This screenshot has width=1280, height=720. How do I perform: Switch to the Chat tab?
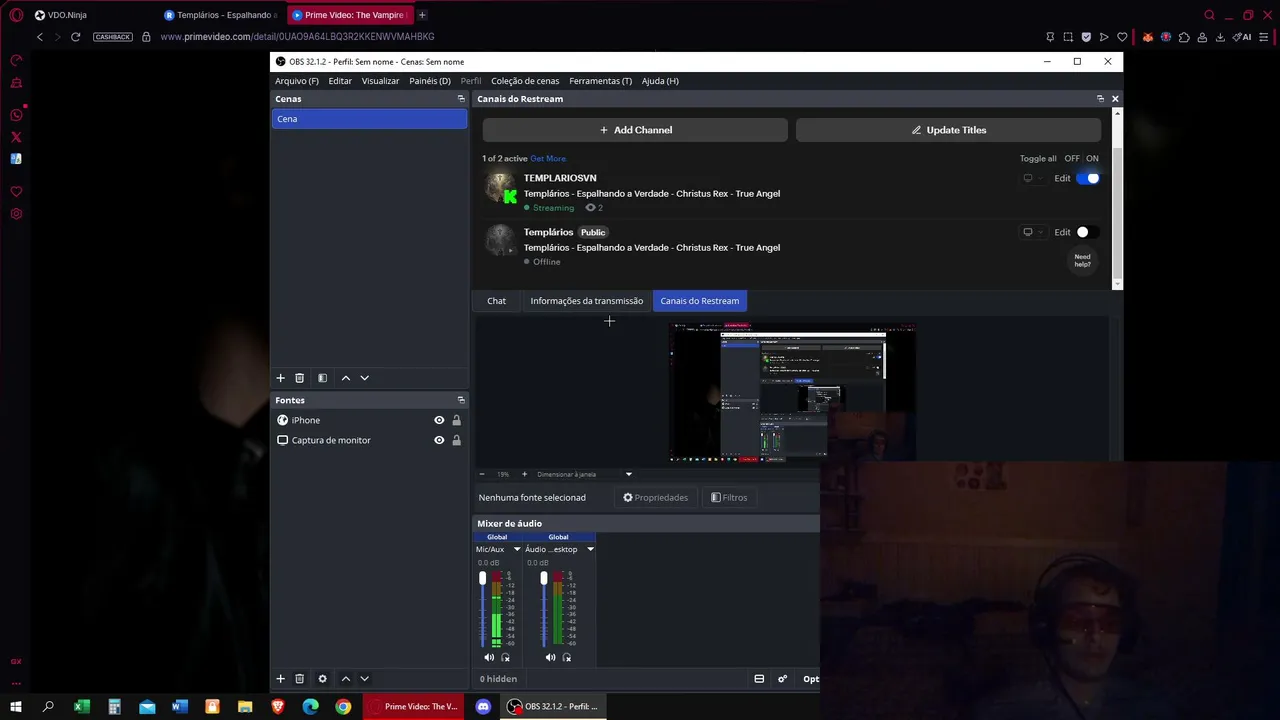(496, 301)
